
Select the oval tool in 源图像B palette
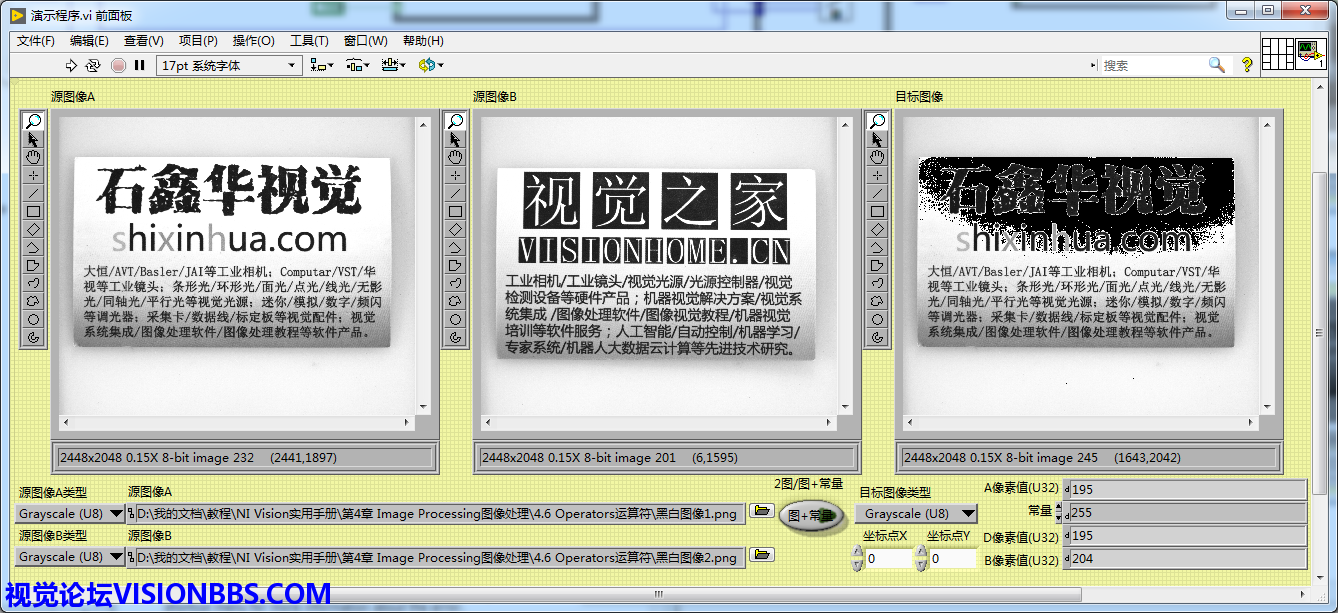455,319
